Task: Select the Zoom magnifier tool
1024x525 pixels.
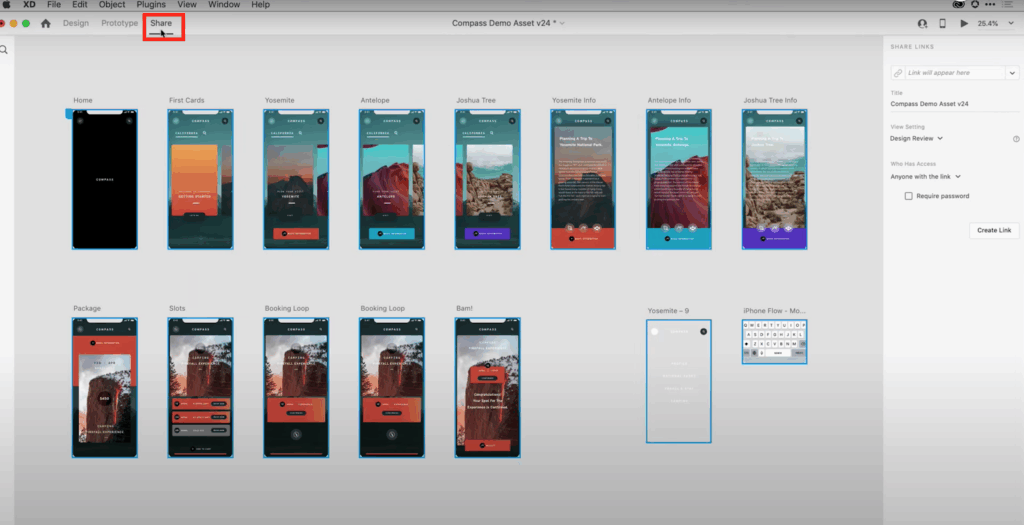Action: pyautogui.click(x=5, y=49)
